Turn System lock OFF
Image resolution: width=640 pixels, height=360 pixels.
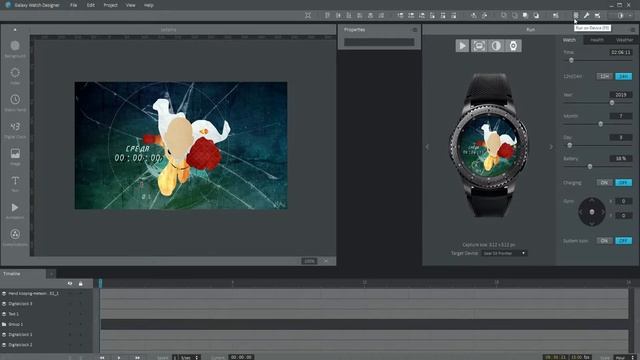(623, 241)
